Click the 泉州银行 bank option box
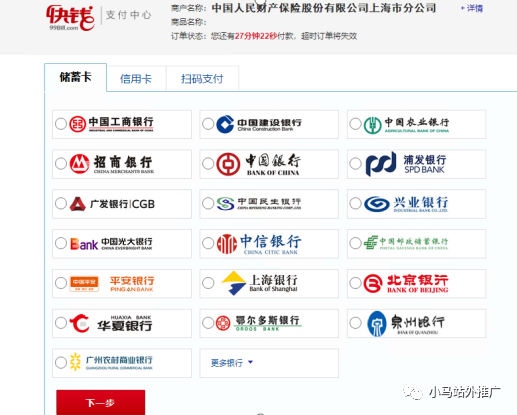Screen dimensions: 517x415 416,323
